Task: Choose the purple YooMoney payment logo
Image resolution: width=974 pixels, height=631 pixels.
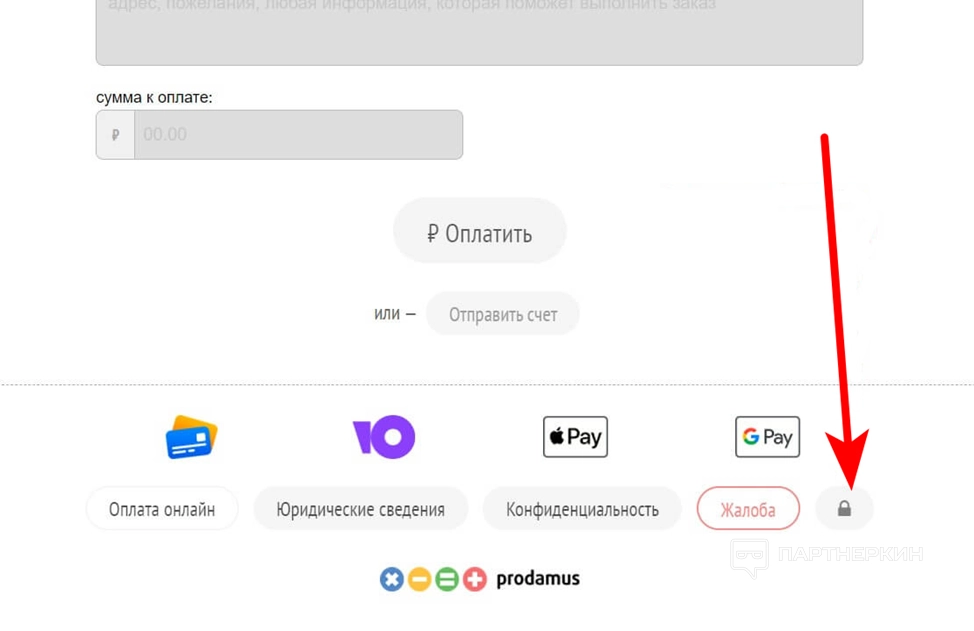Action: point(384,437)
